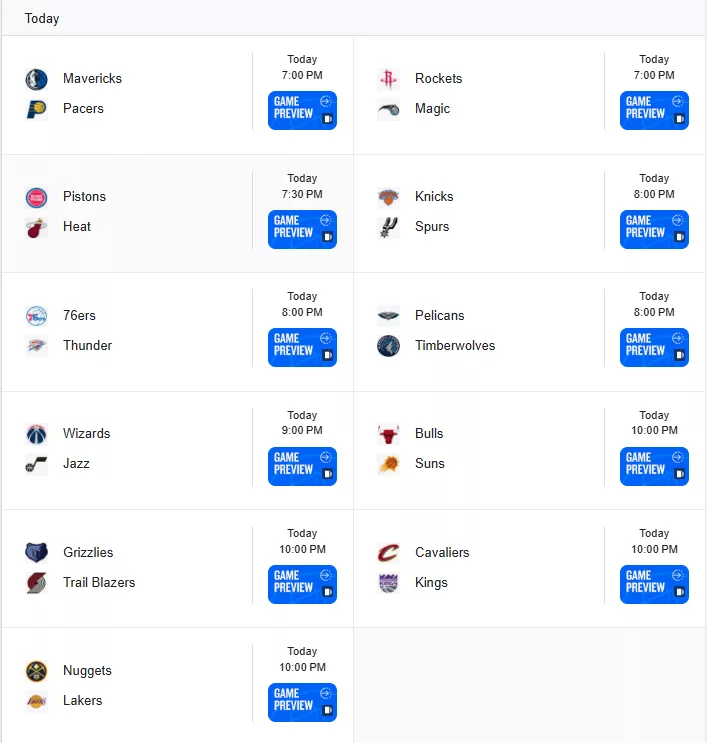707x743 pixels.
Task: Click the Heat team name
Action: tap(77, 227)
